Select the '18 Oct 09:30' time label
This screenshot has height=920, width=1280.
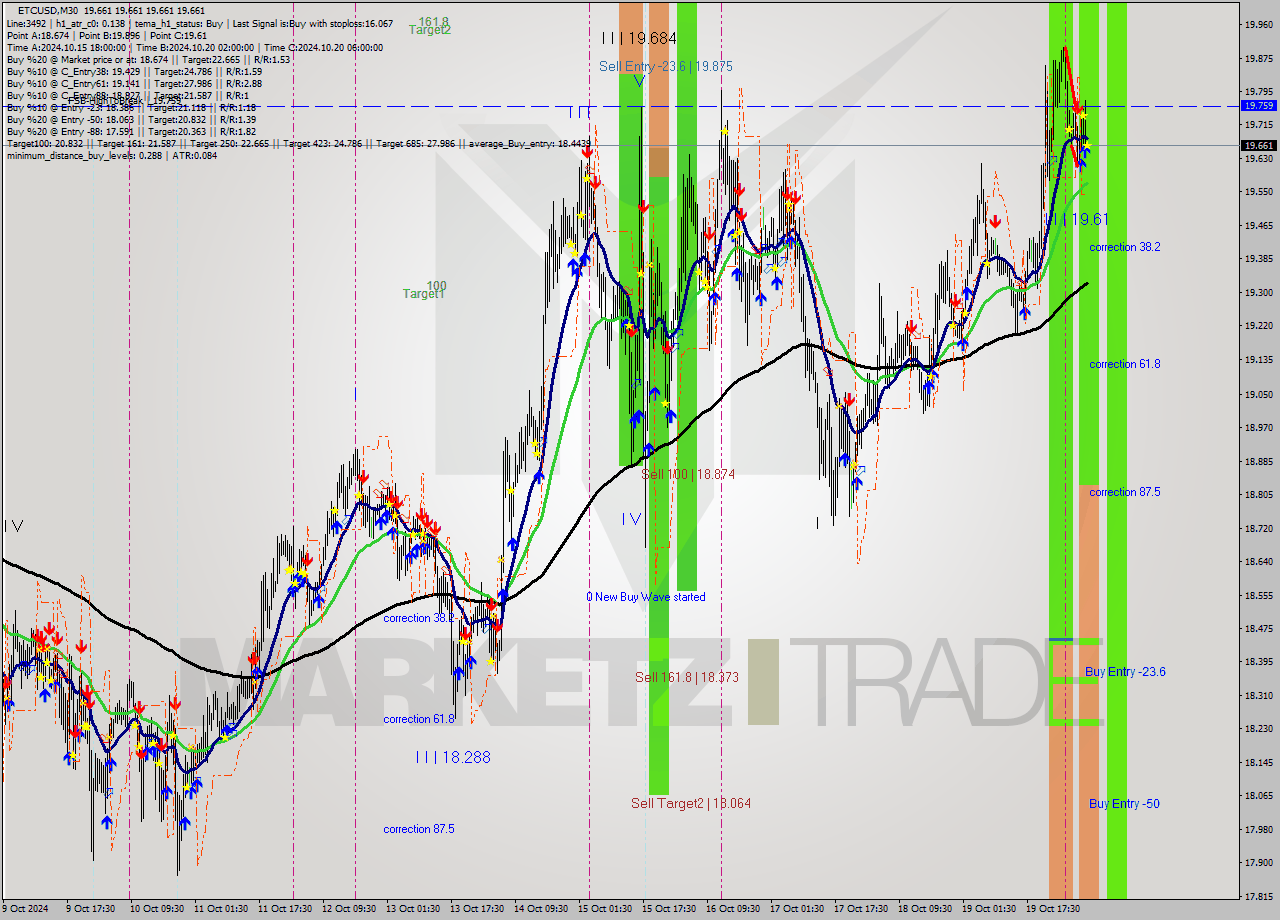tap(924, 909)
